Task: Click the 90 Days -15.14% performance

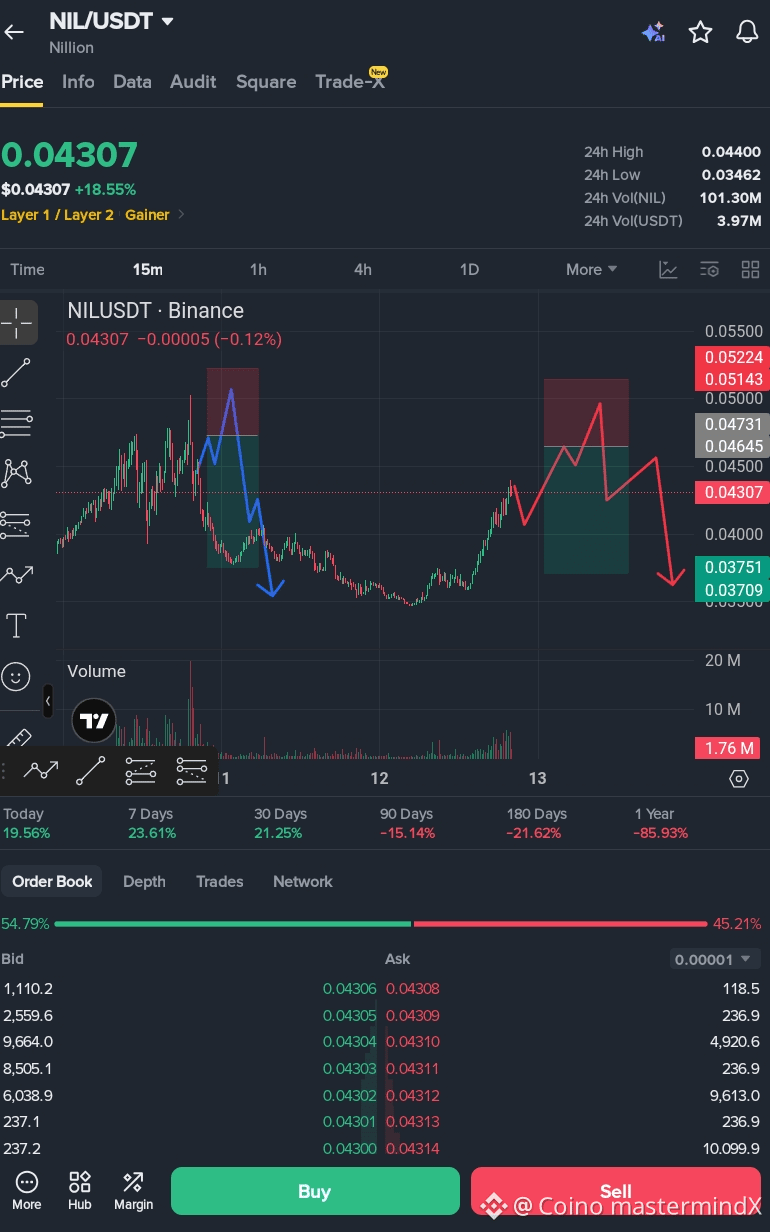Action: click(407, 823)
